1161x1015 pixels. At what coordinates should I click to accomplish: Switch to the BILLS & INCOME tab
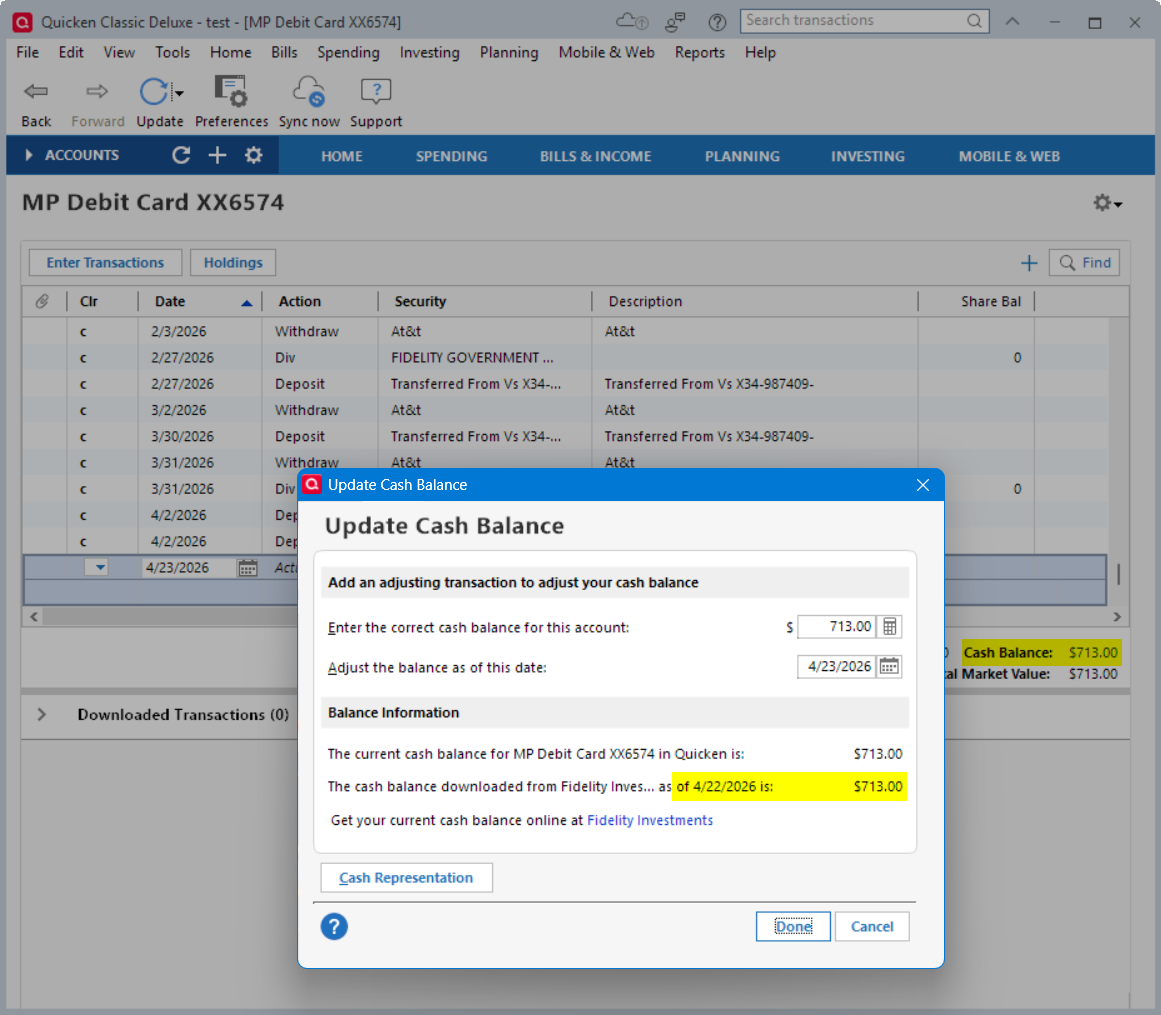pos(595,156)
